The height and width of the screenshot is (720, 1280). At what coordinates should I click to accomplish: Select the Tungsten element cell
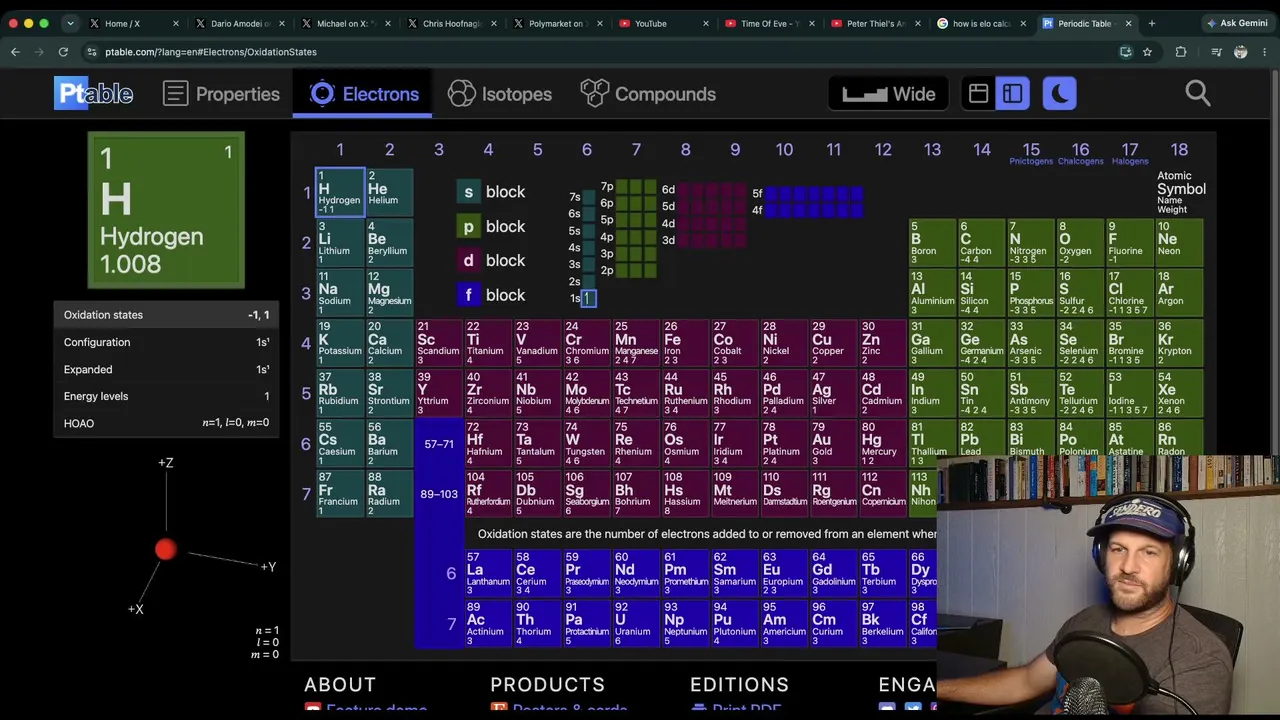pyautogui.click(x=586, y=442)
